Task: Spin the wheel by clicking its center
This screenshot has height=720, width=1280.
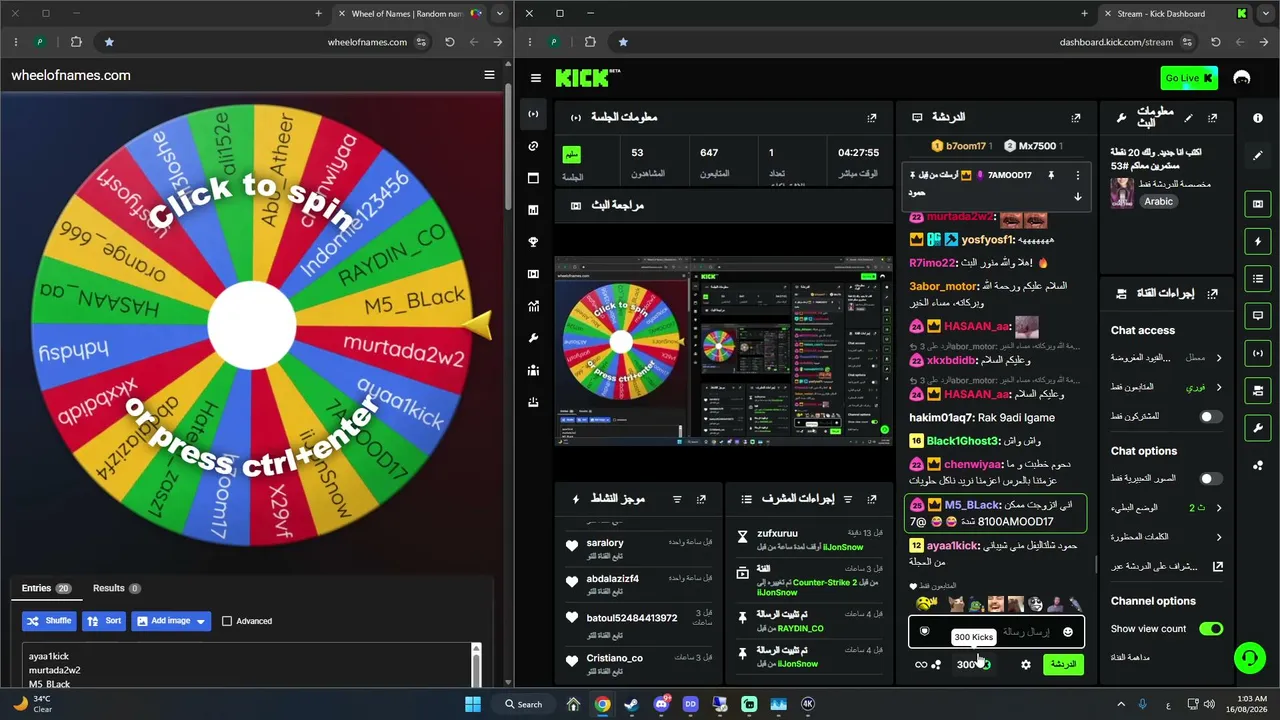Action: point(252,326)
